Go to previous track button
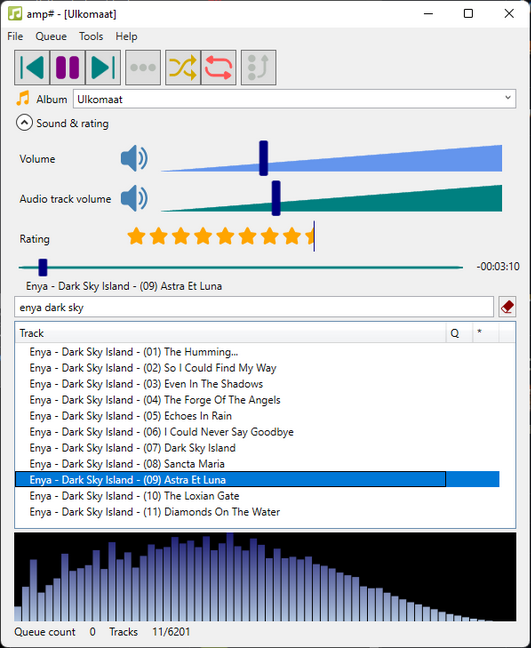 [x=32, y=67]
